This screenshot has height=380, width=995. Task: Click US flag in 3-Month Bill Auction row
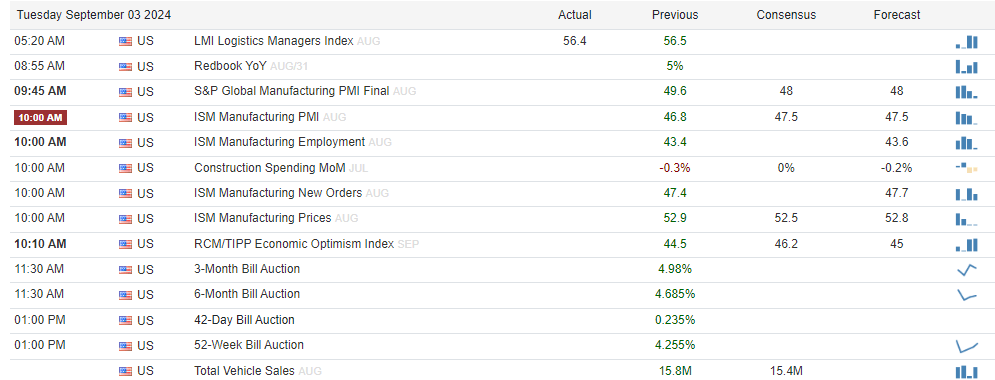(125, 270)
